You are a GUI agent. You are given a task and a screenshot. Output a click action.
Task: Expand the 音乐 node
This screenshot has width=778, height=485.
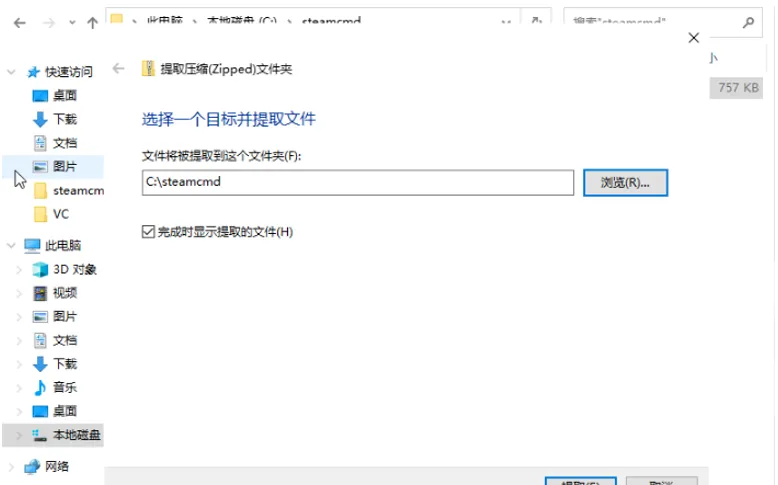(x=19, y=388)
